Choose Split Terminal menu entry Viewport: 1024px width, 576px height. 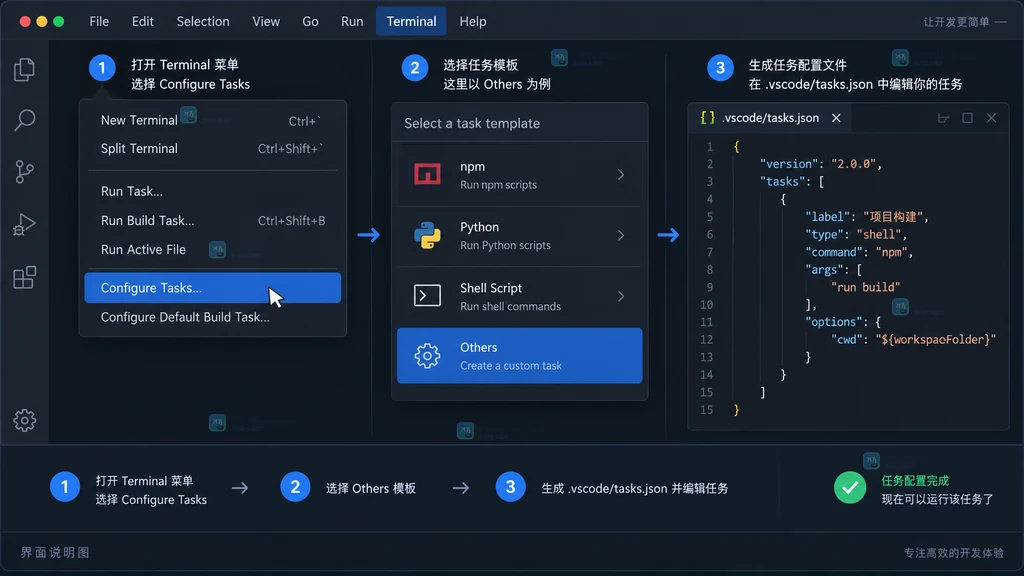(x=212, y=148)
